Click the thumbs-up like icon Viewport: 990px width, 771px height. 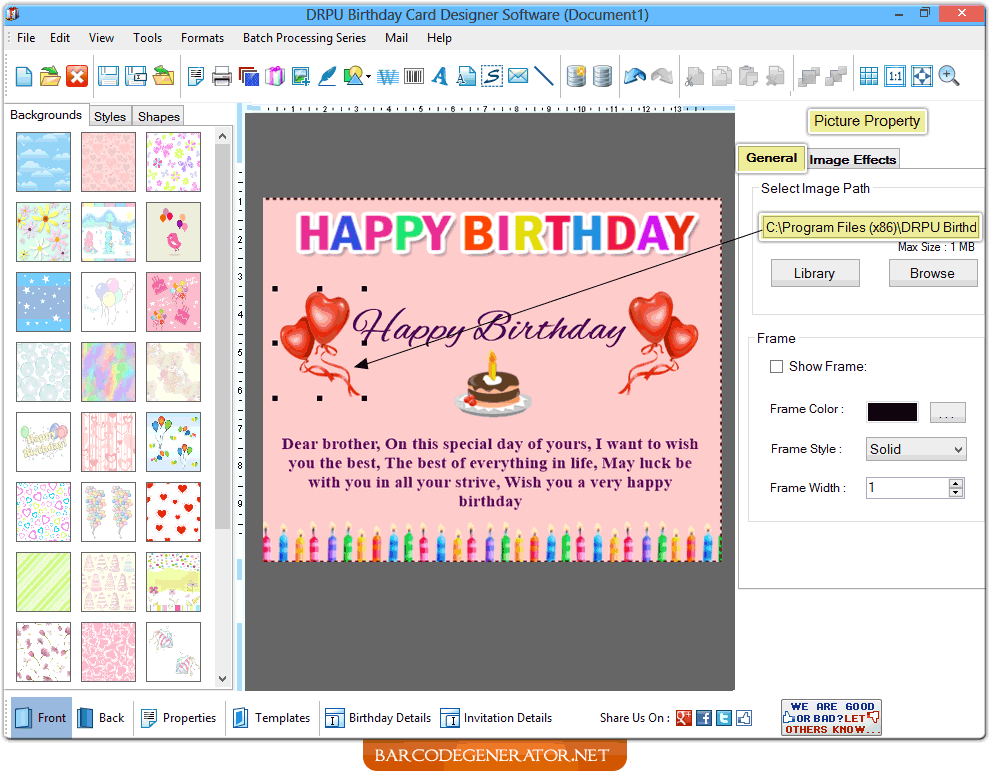tap(744, 718)
